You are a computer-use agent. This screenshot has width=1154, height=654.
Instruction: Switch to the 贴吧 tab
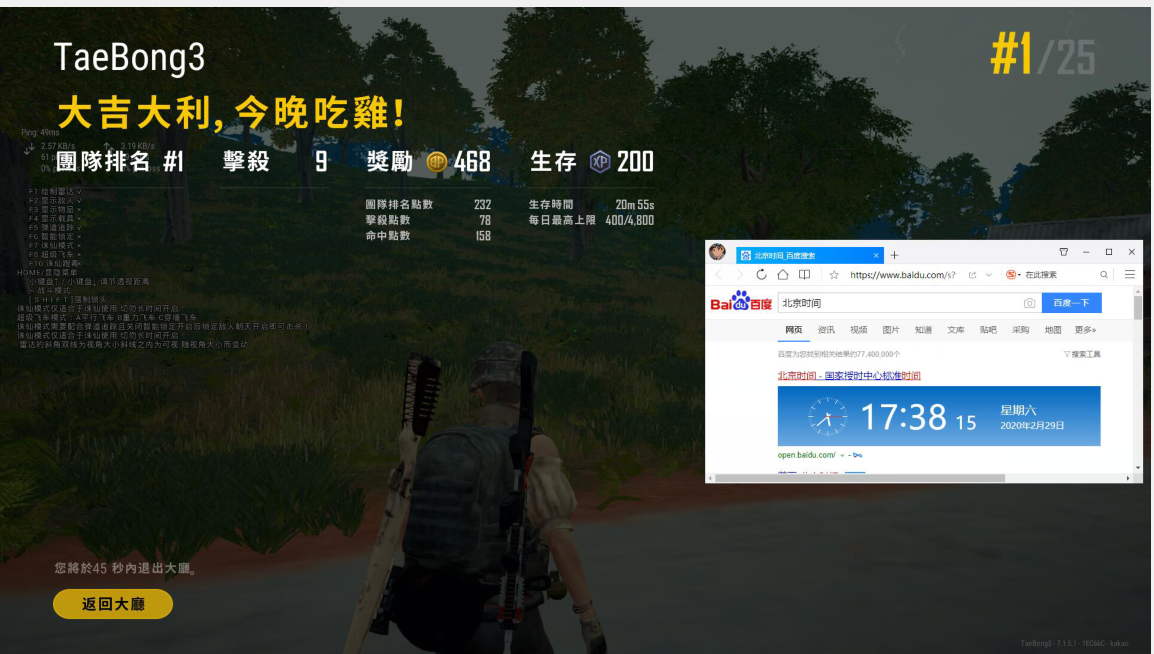coord(988,330)
